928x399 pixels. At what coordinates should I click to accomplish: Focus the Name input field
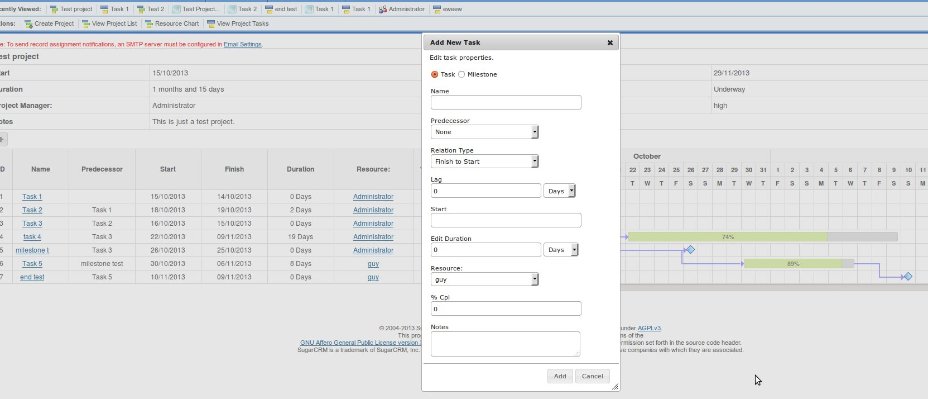(506, 102)
